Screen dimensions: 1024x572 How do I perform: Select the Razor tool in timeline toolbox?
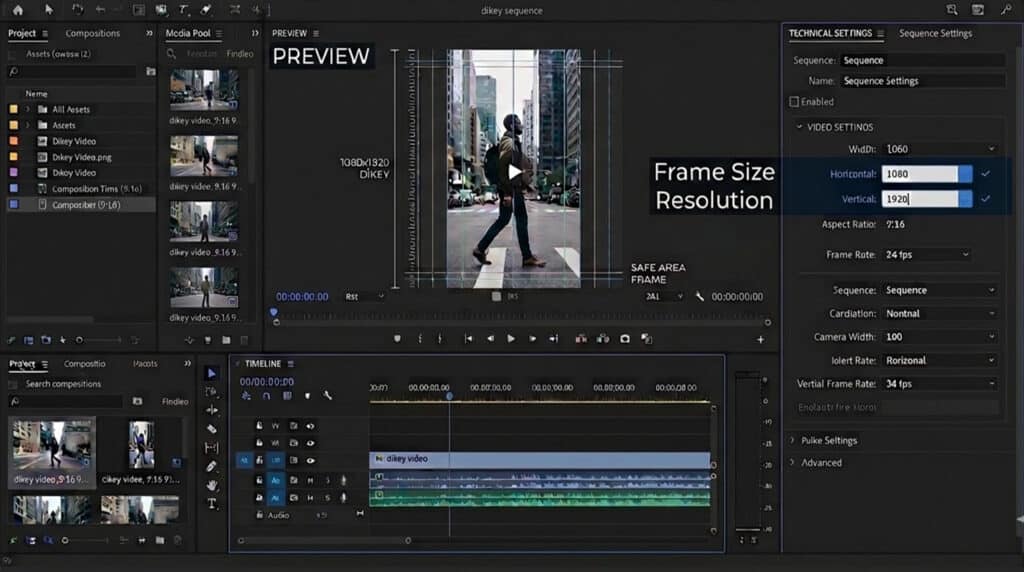[x=212, y=429]
